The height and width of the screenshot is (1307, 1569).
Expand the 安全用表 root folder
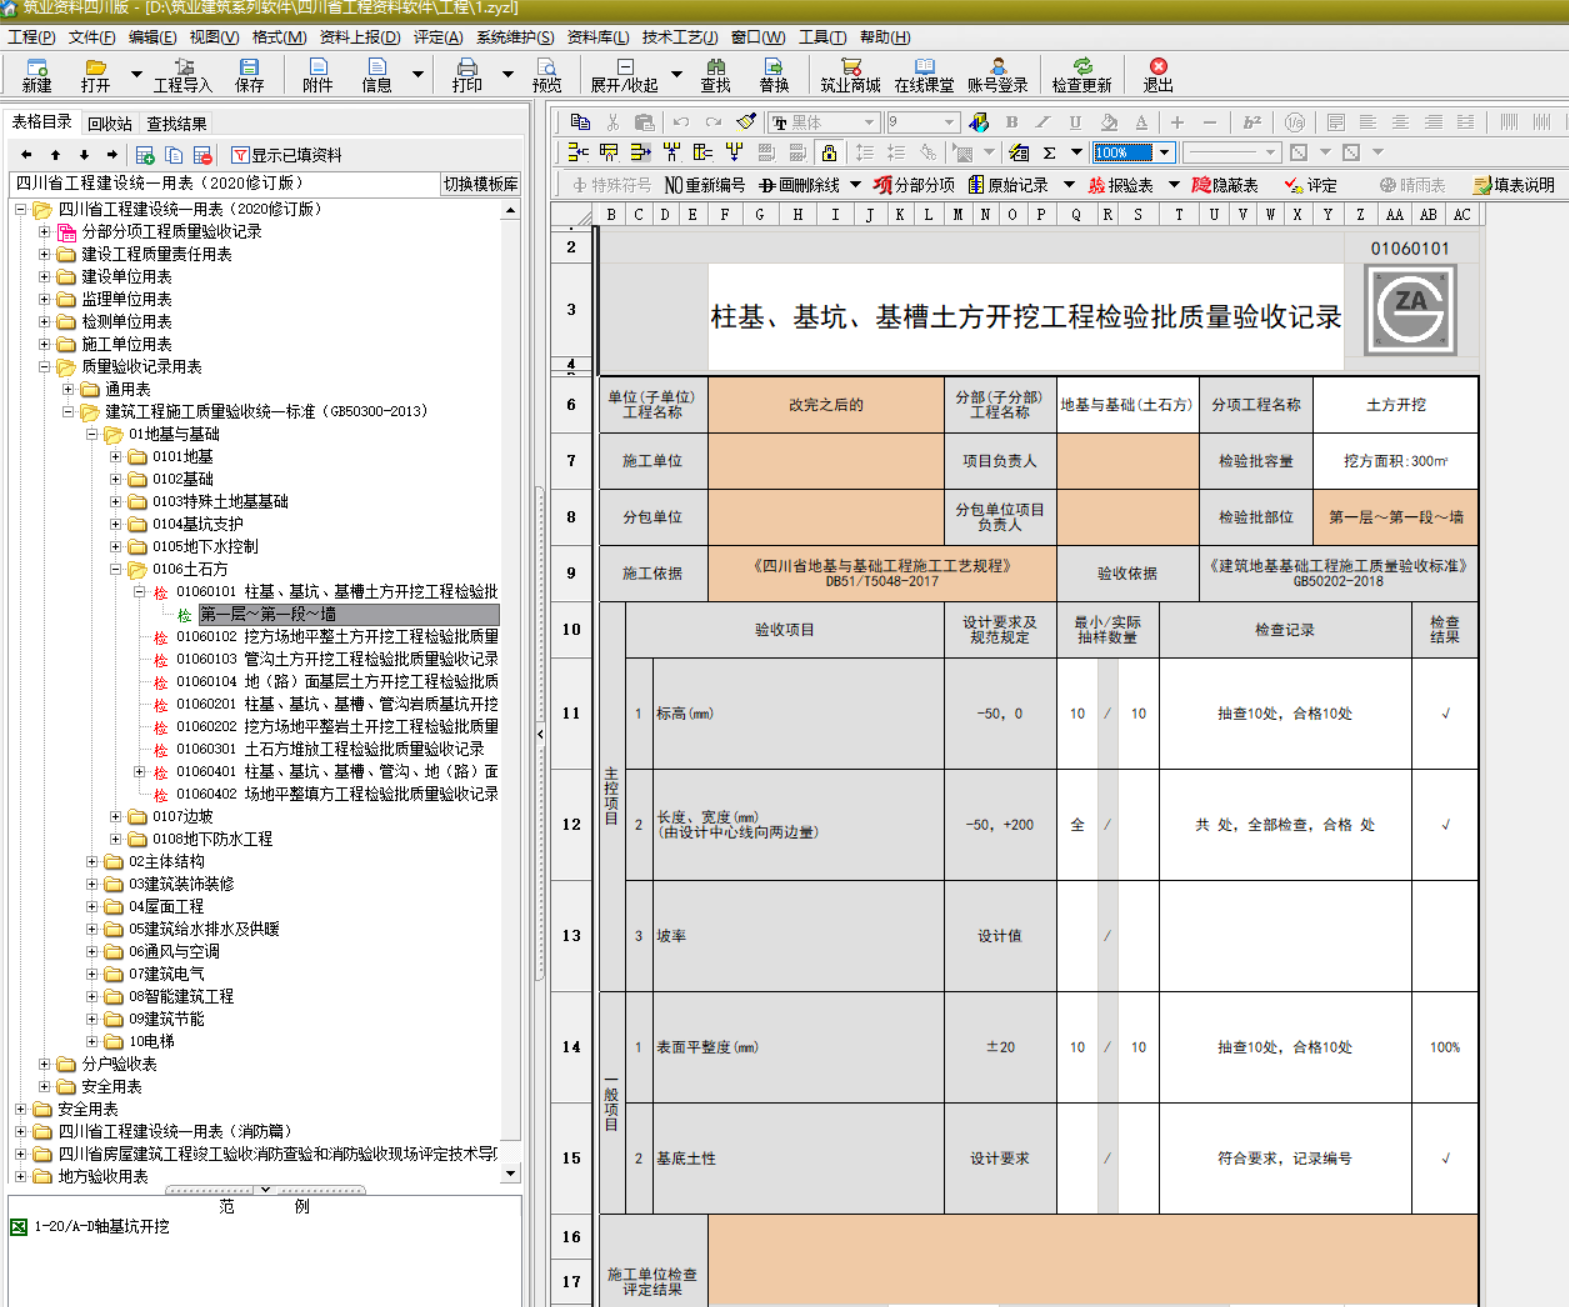click(20, 1109)
